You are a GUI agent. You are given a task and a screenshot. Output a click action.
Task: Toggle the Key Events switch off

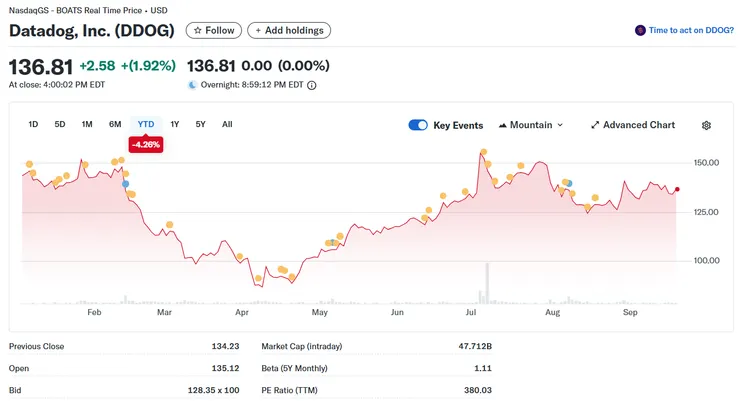click(x=418, y=125)
